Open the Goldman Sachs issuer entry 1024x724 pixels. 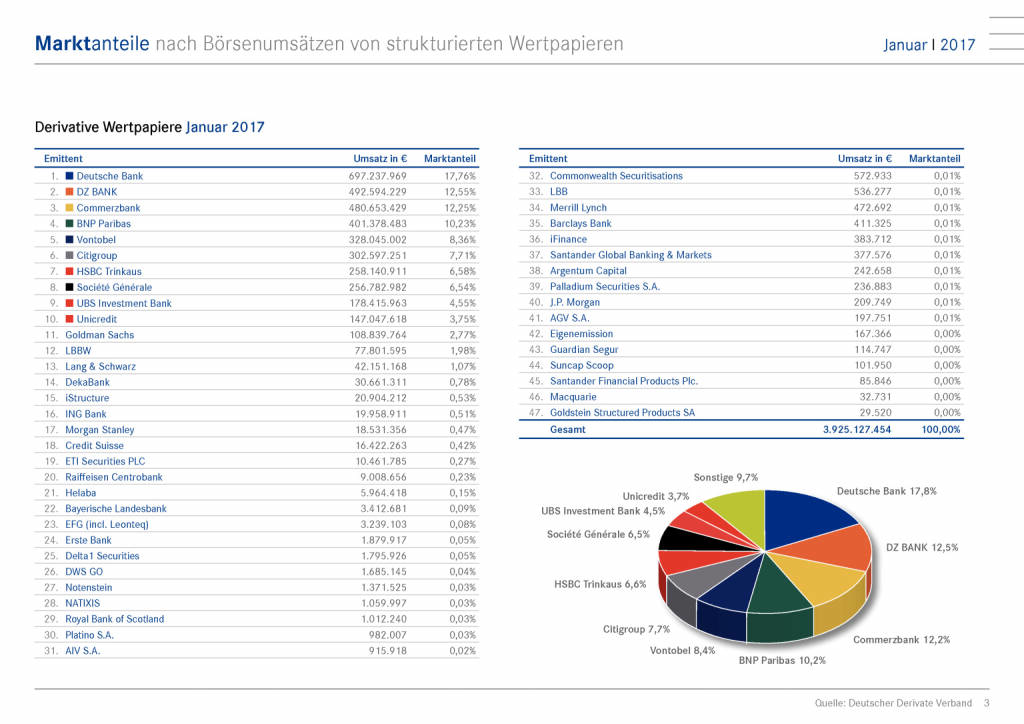pos(99,335)
